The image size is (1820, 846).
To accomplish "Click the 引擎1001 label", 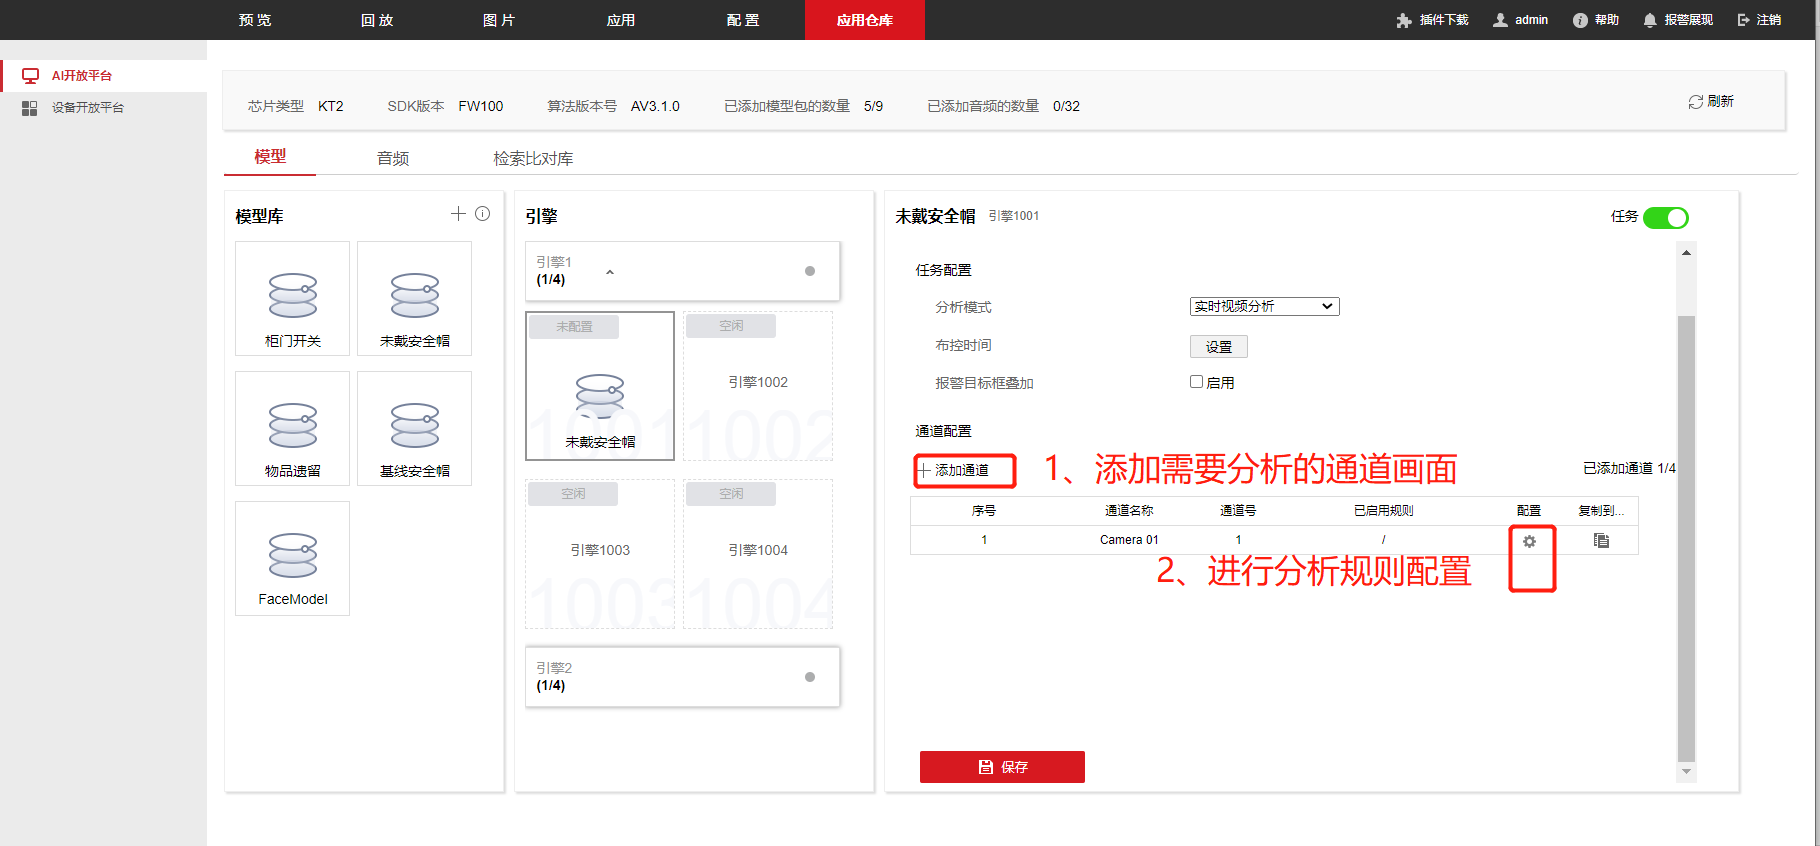I will 1014,216.
